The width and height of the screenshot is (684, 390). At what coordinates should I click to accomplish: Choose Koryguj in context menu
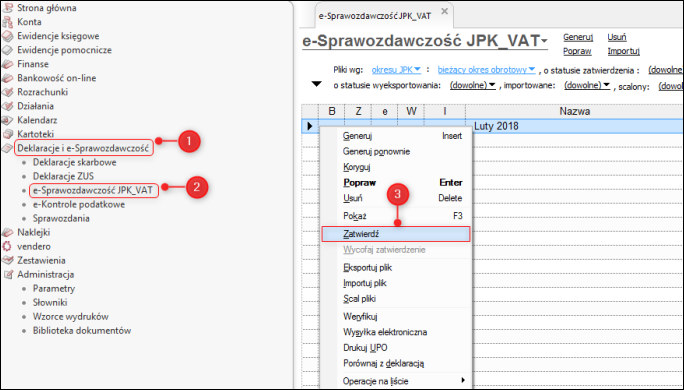396,167
